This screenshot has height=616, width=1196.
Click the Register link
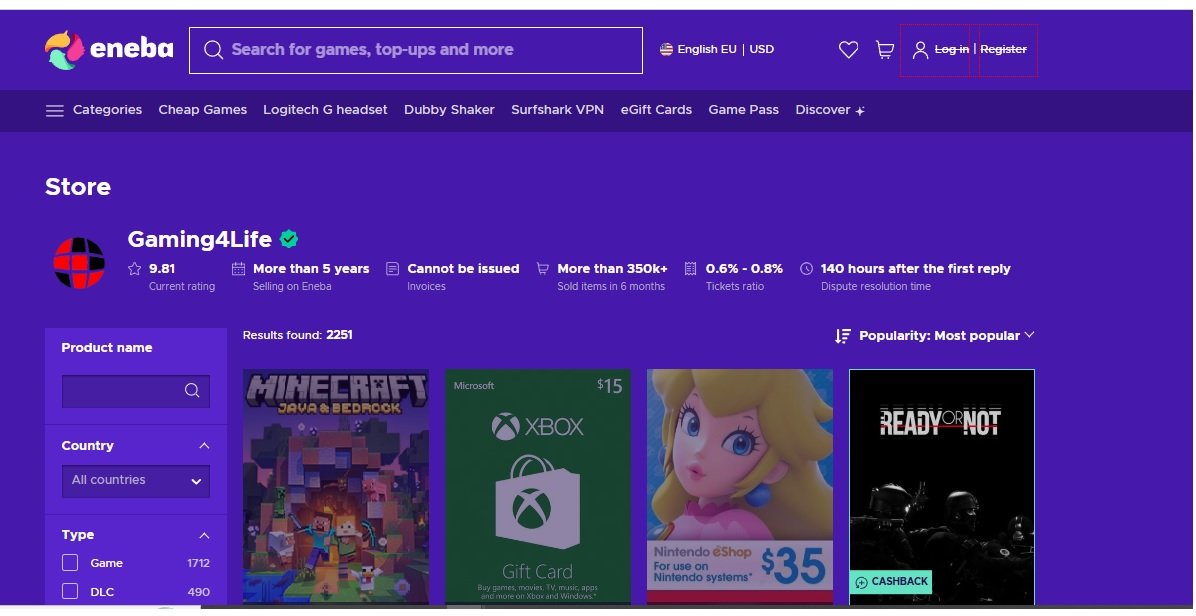pos(1003,50)
